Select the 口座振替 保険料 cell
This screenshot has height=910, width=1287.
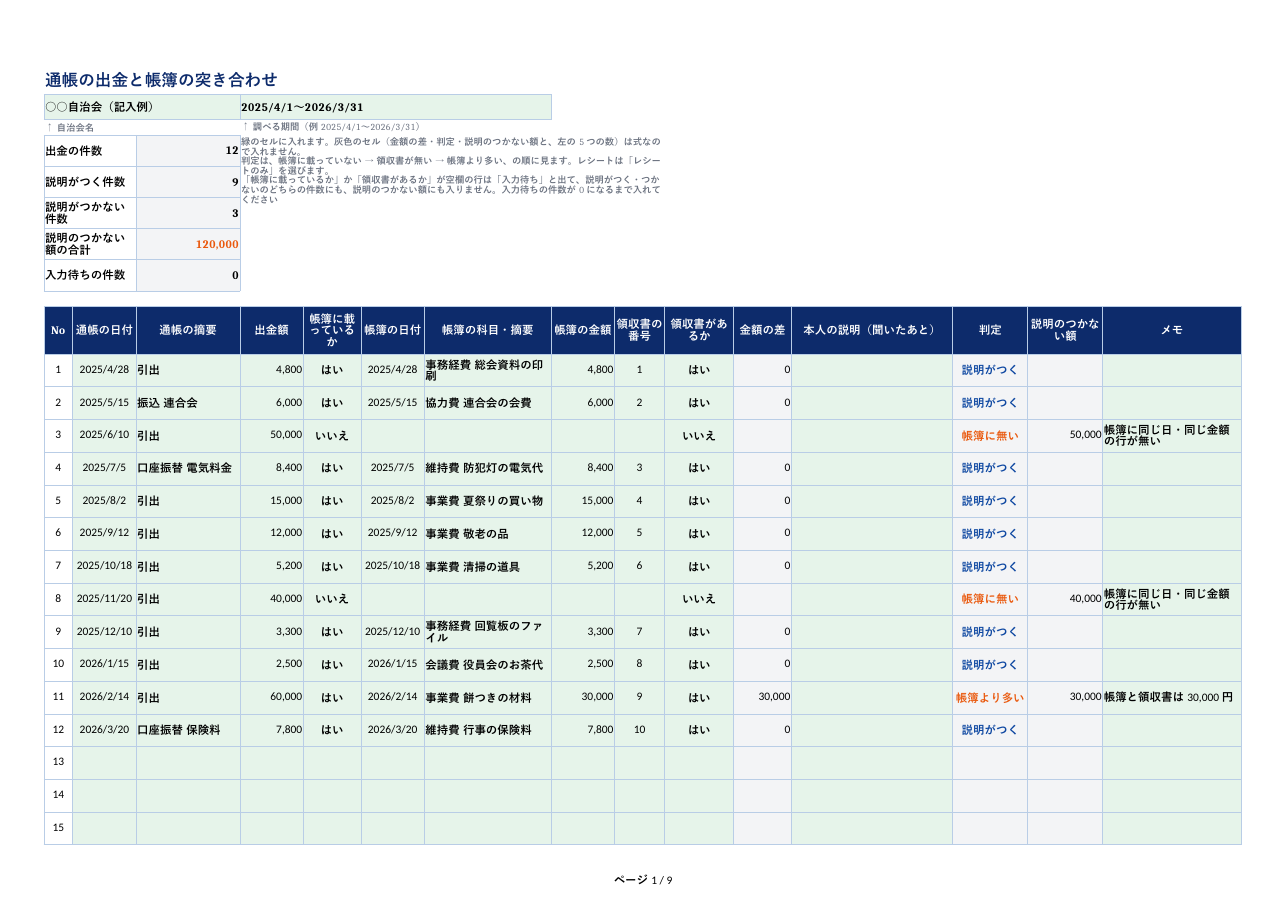pyautogui.click(x=188, y=730)
